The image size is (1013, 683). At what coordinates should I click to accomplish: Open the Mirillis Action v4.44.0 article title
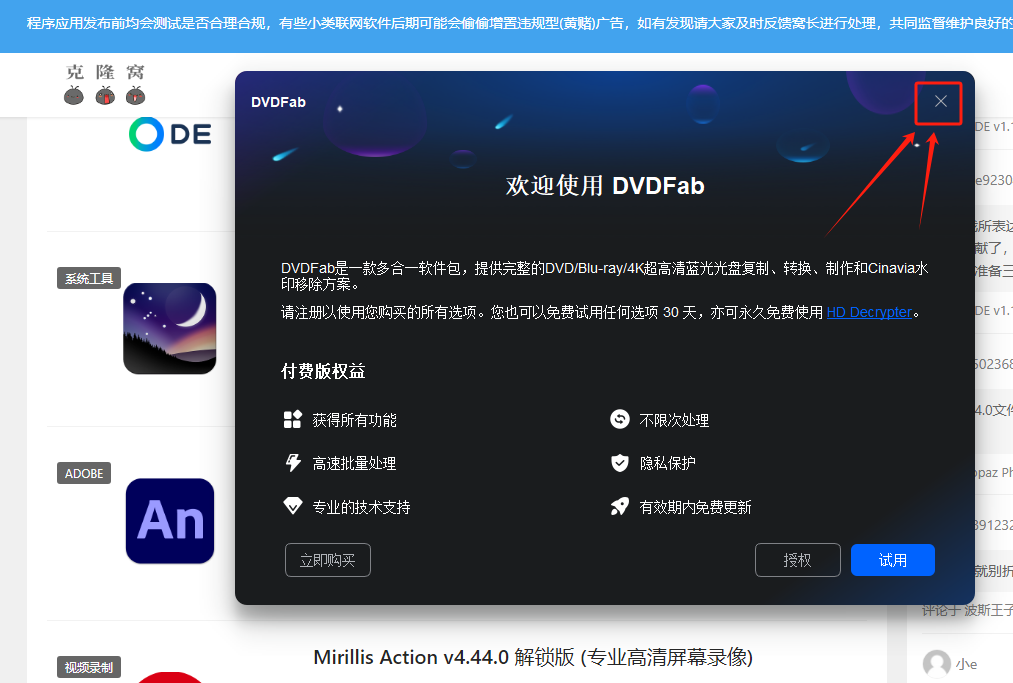pos(533,657)
